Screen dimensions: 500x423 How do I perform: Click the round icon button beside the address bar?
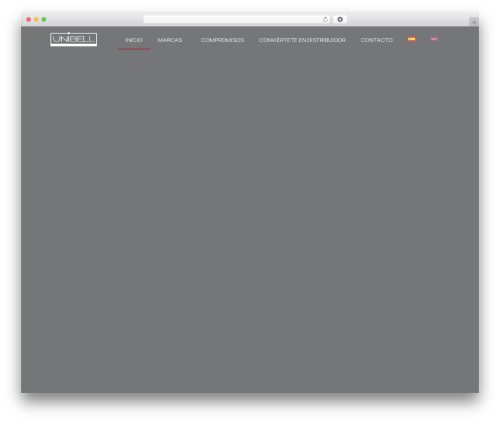[x=340, y=19]
